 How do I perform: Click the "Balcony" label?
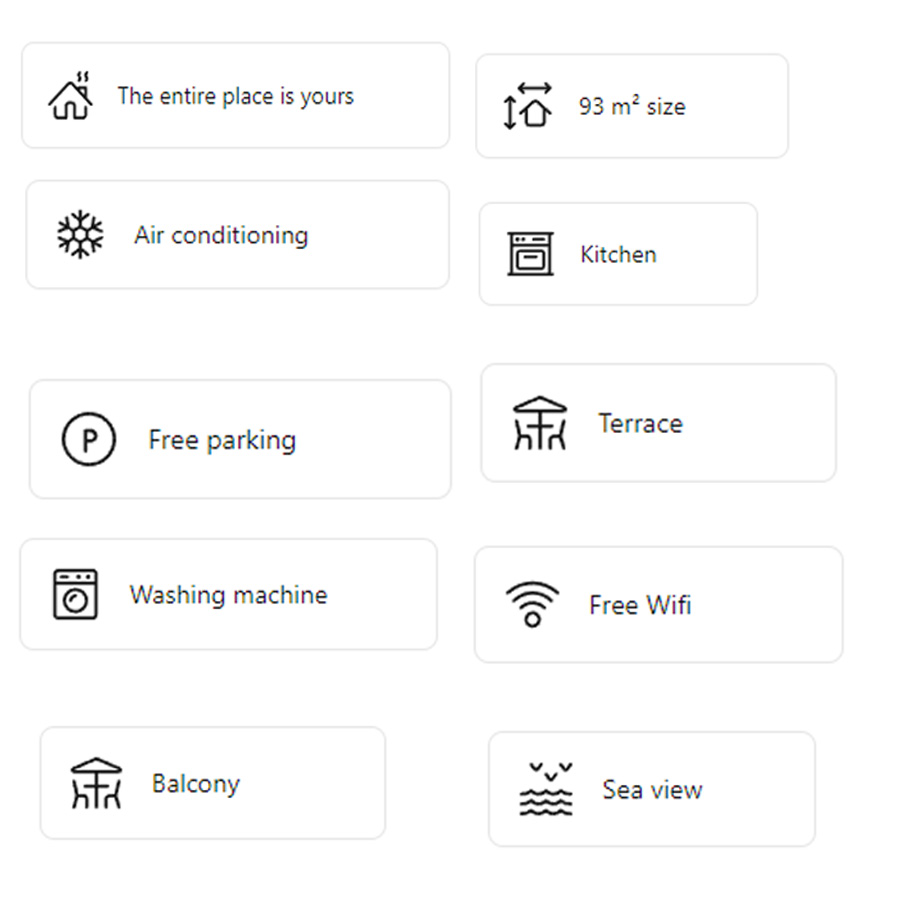click(196, 783)
